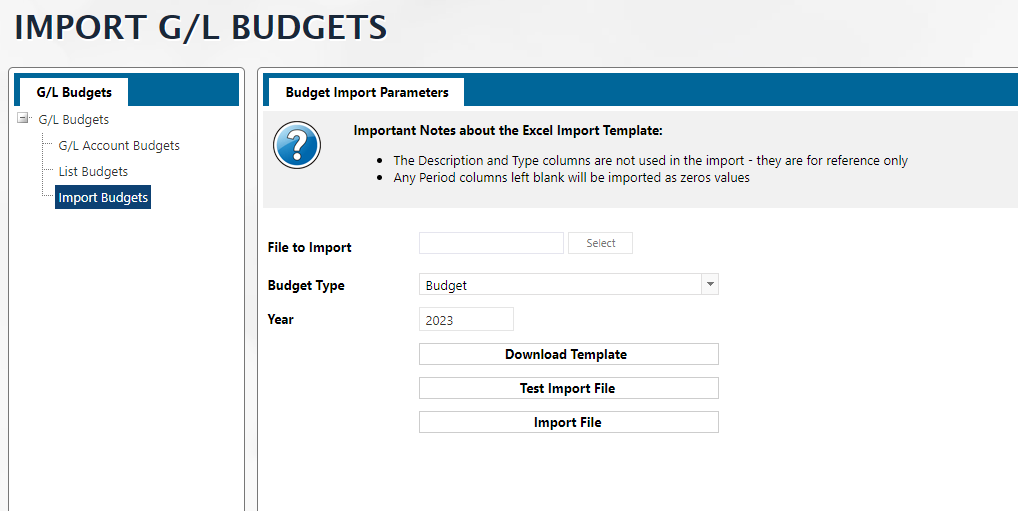Select the highlighted Import Budgets tree item
Screen dimensions: 1018x511
tap(103, 198)
